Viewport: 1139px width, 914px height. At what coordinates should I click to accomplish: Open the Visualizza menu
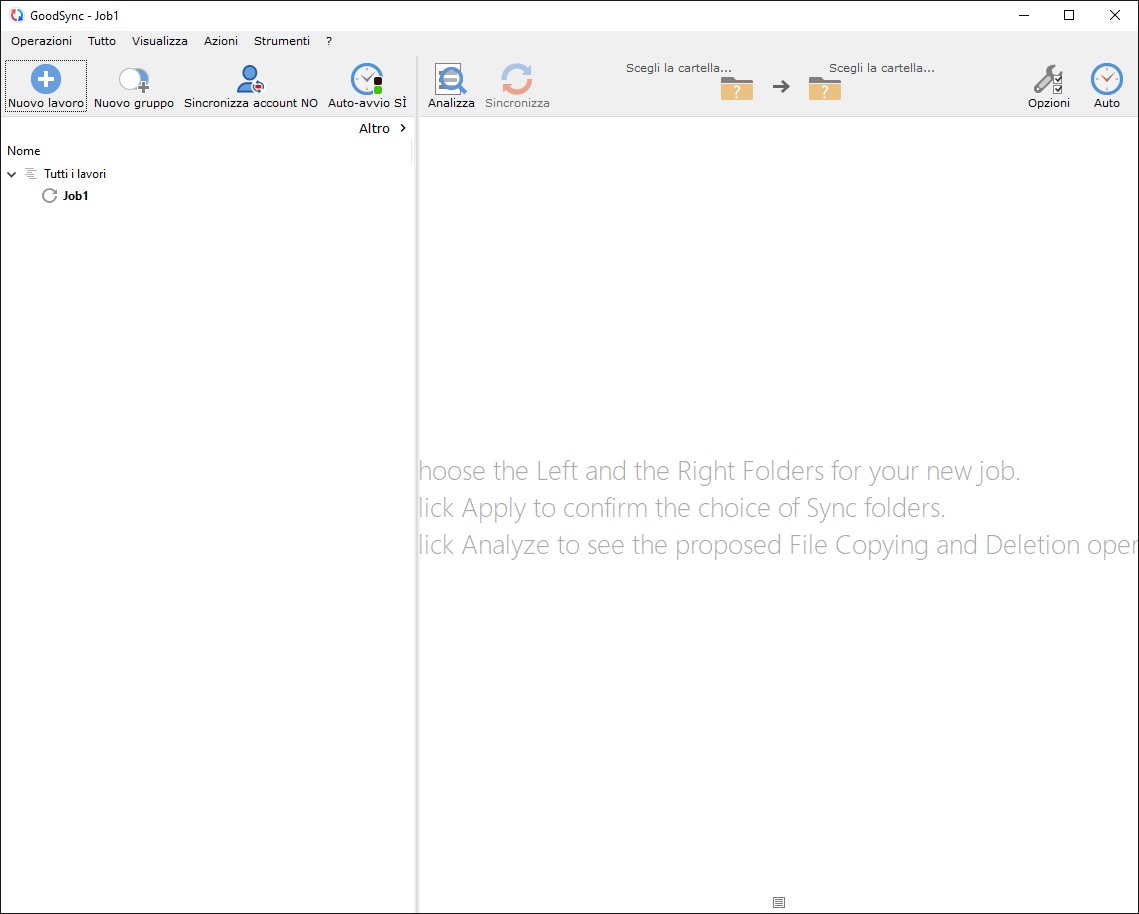[160, 41]
